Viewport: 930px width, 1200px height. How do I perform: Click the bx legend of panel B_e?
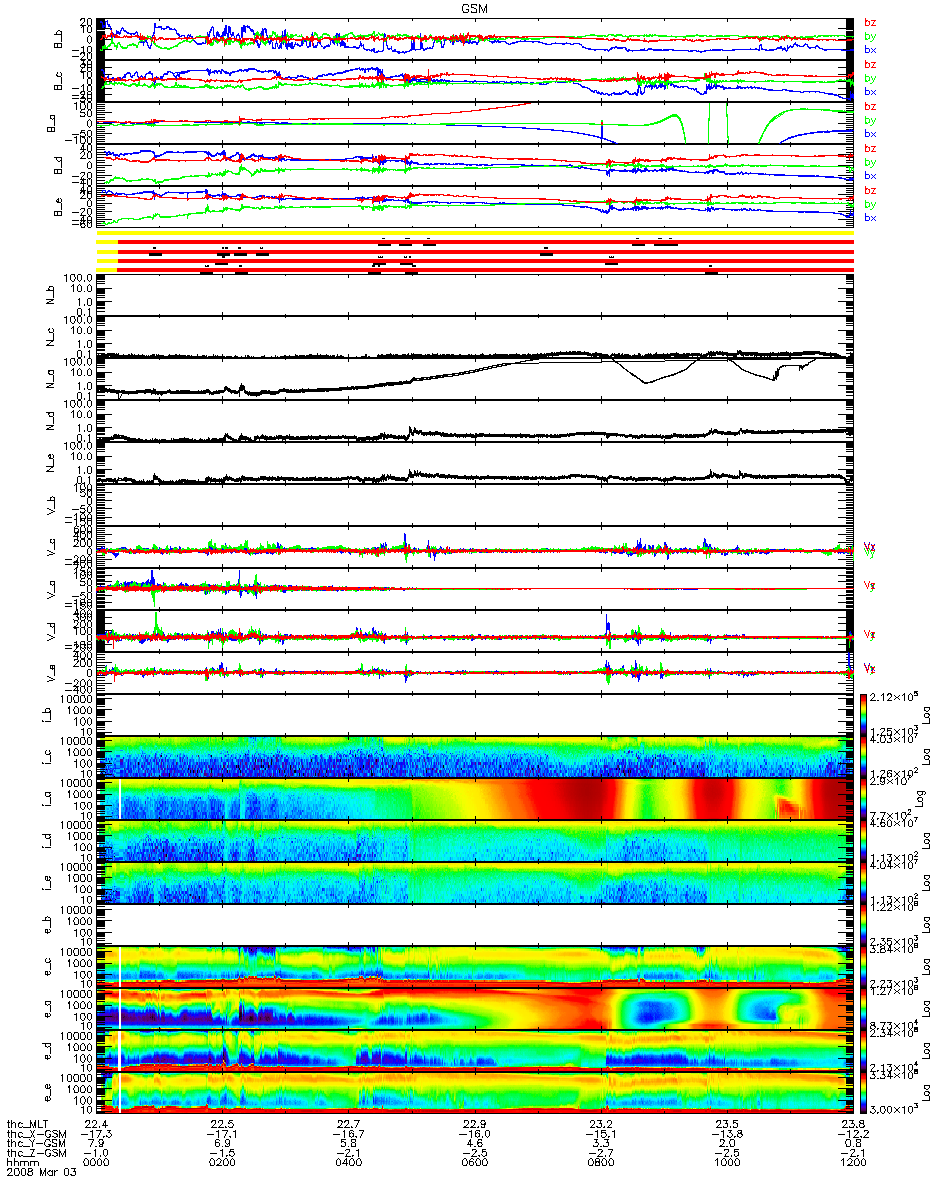coord(868,218)
